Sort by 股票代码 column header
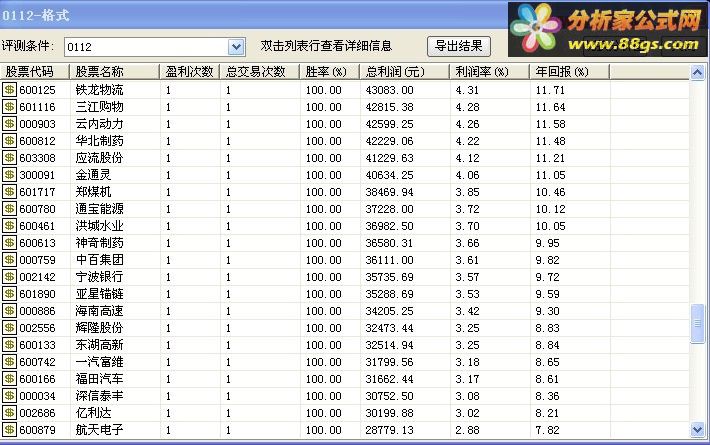710x445 pixels. coord(35,72)
